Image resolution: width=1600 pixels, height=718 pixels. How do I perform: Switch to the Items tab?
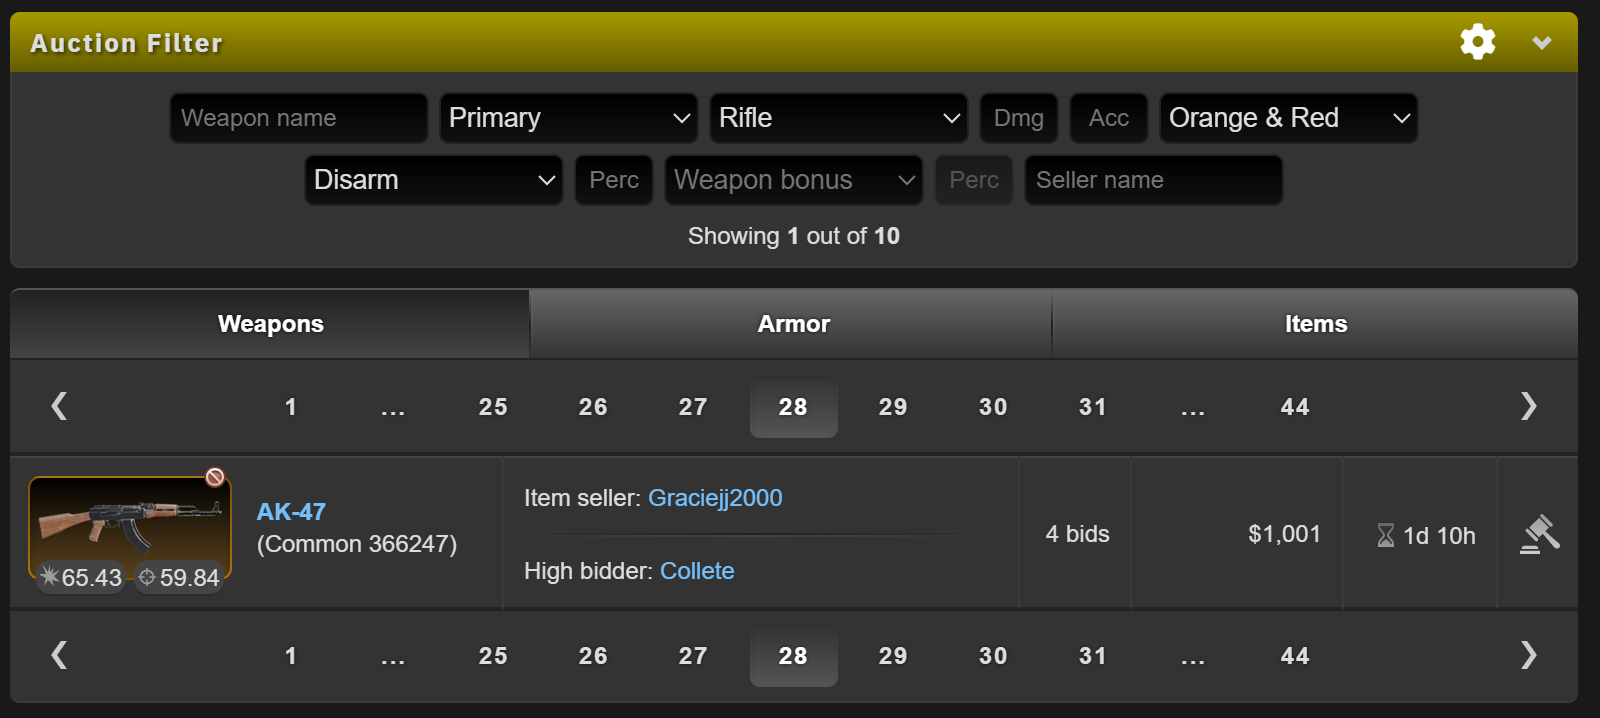point(1316,323)
